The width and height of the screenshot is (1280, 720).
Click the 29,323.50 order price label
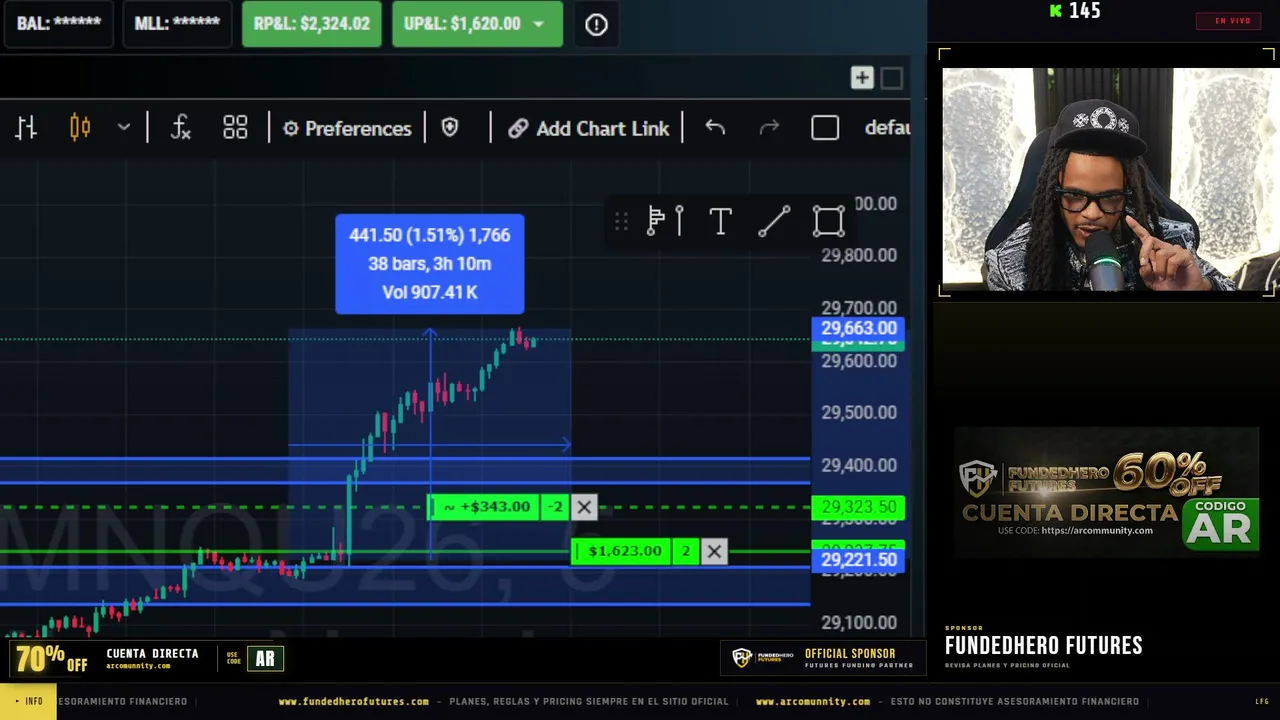[858, 507]
